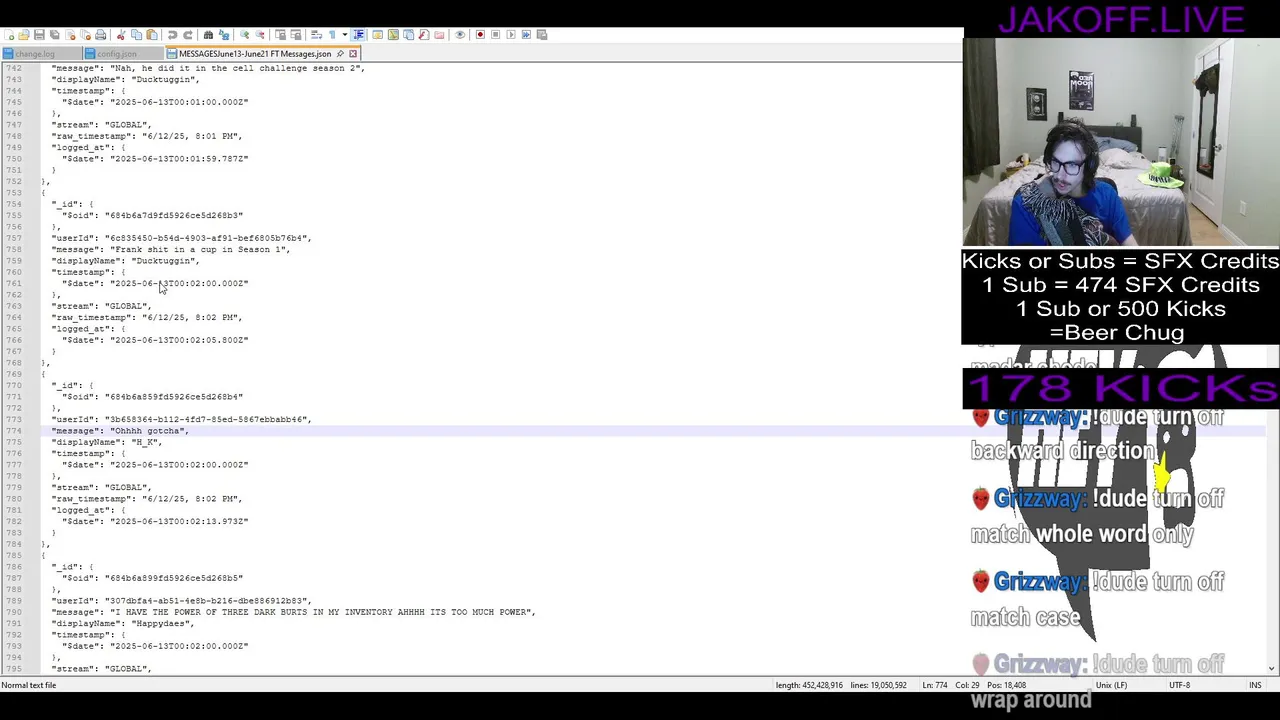This screenshot has height=720, width=1280.
Task: Click the userId 307dbfa4 line
Action: (182, 601)
